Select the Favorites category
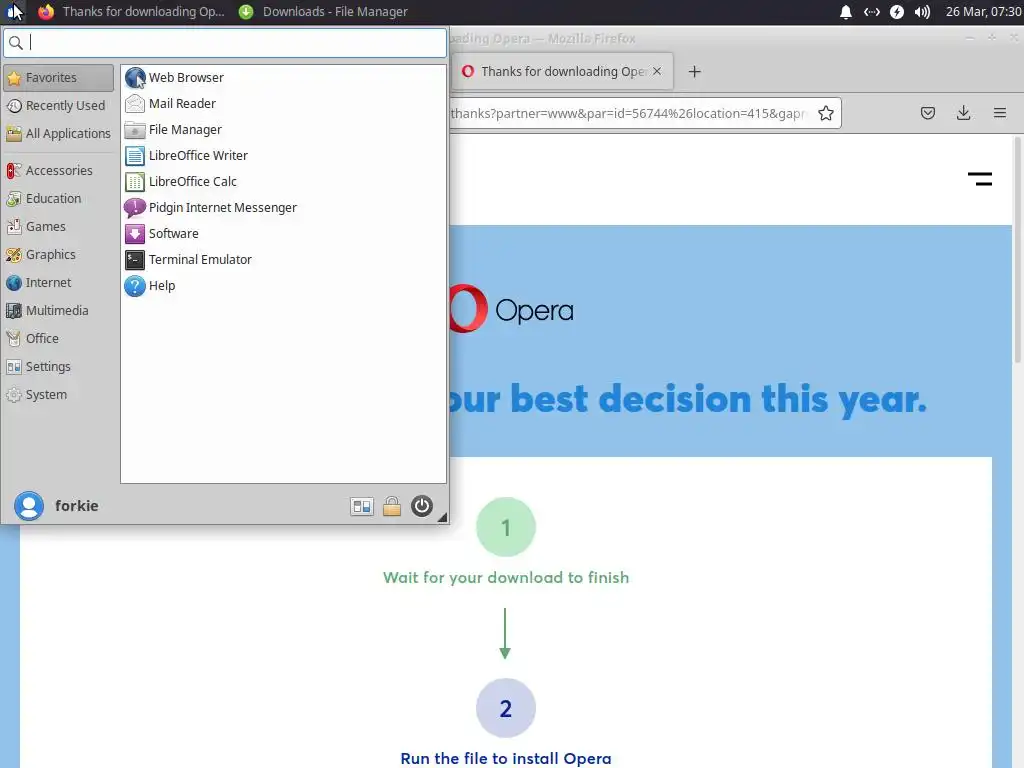Viewport: 1024px width, 768px height. [x=59, y=78]
